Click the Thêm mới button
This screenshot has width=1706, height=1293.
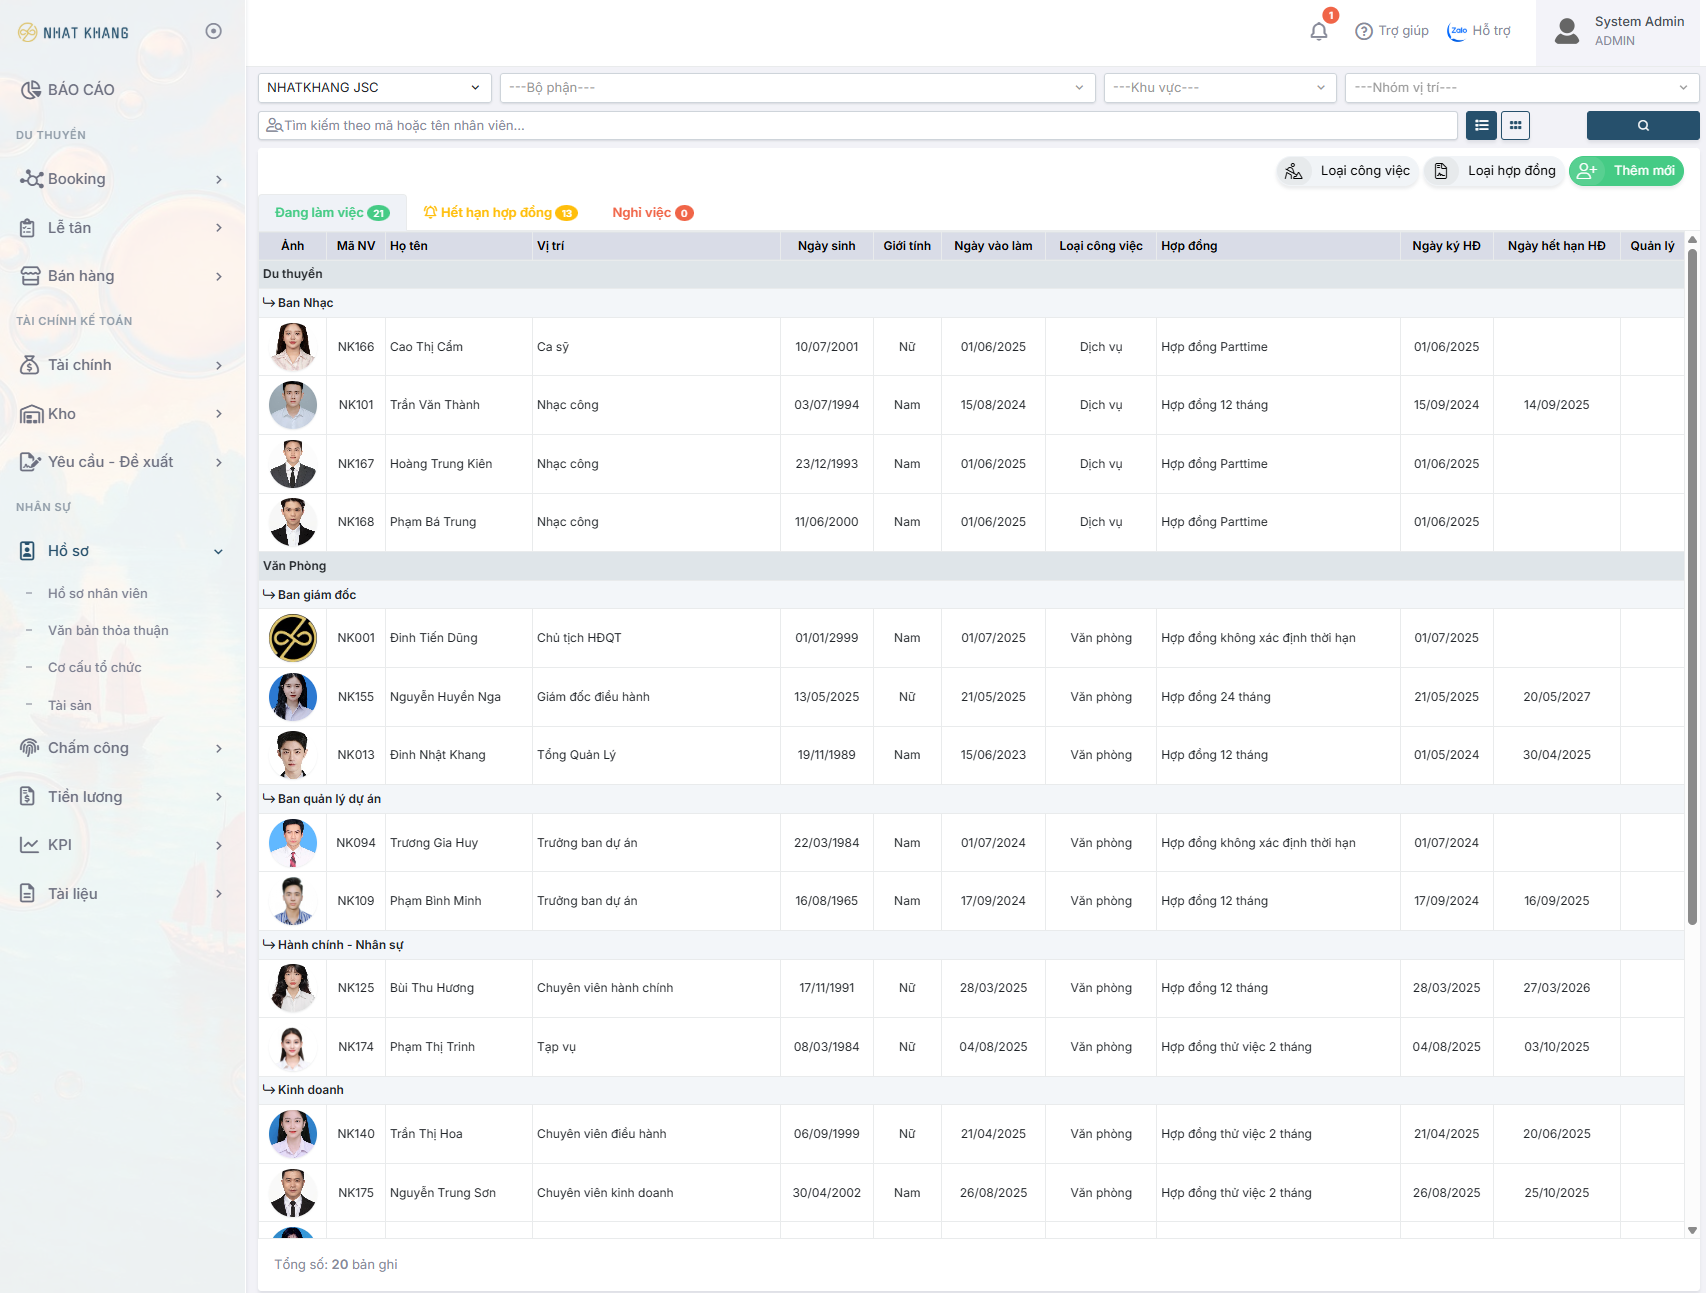point(1626,171)
